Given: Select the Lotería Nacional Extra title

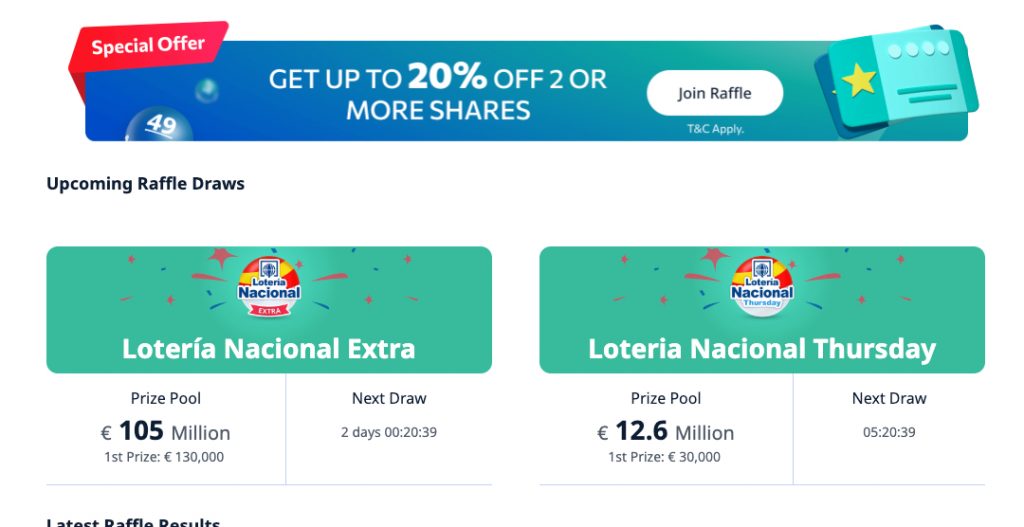Looking at the screenshot, I should pos(268,348).
